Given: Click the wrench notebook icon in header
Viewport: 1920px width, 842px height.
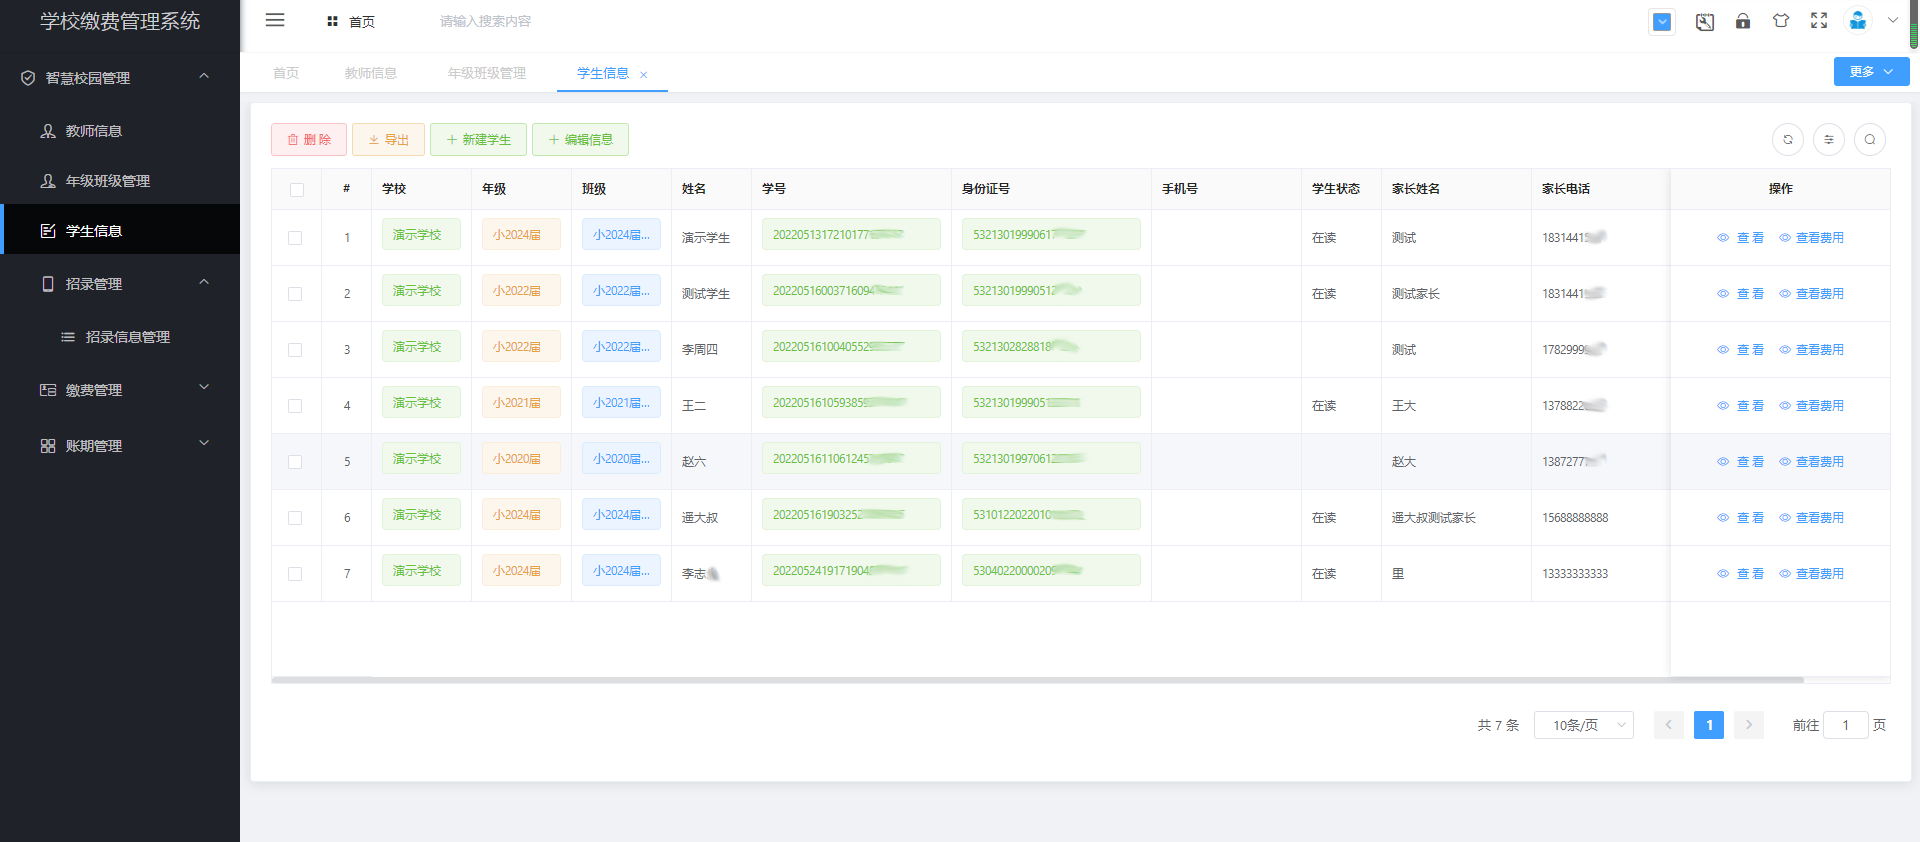Looking at the screenshot, I should pos(1705,22).
